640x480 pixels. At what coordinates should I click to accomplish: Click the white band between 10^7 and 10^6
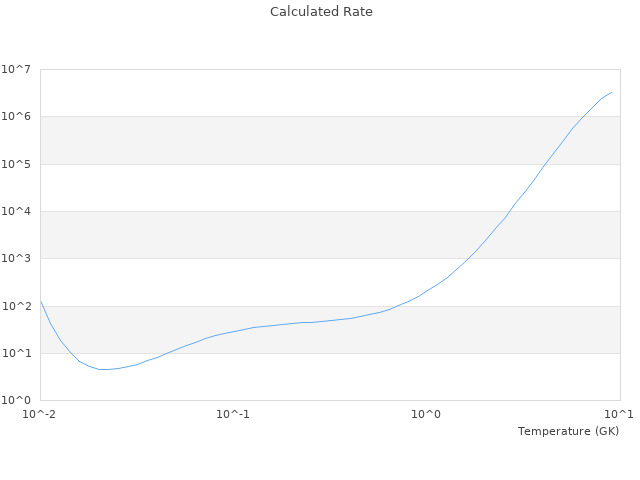(x=250, y=93)
